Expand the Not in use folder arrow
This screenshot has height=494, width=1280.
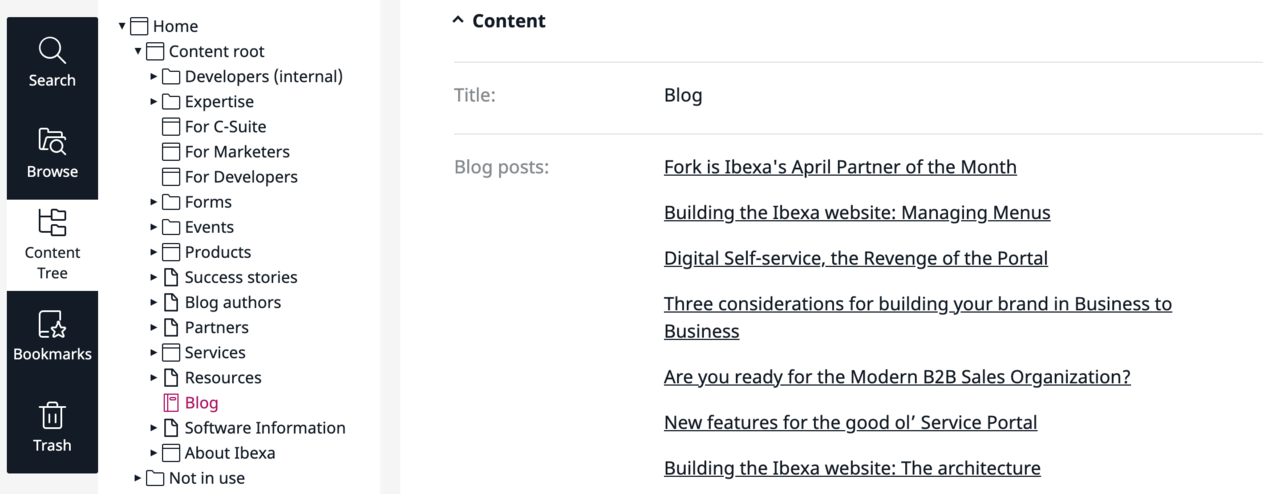point(138,478)
